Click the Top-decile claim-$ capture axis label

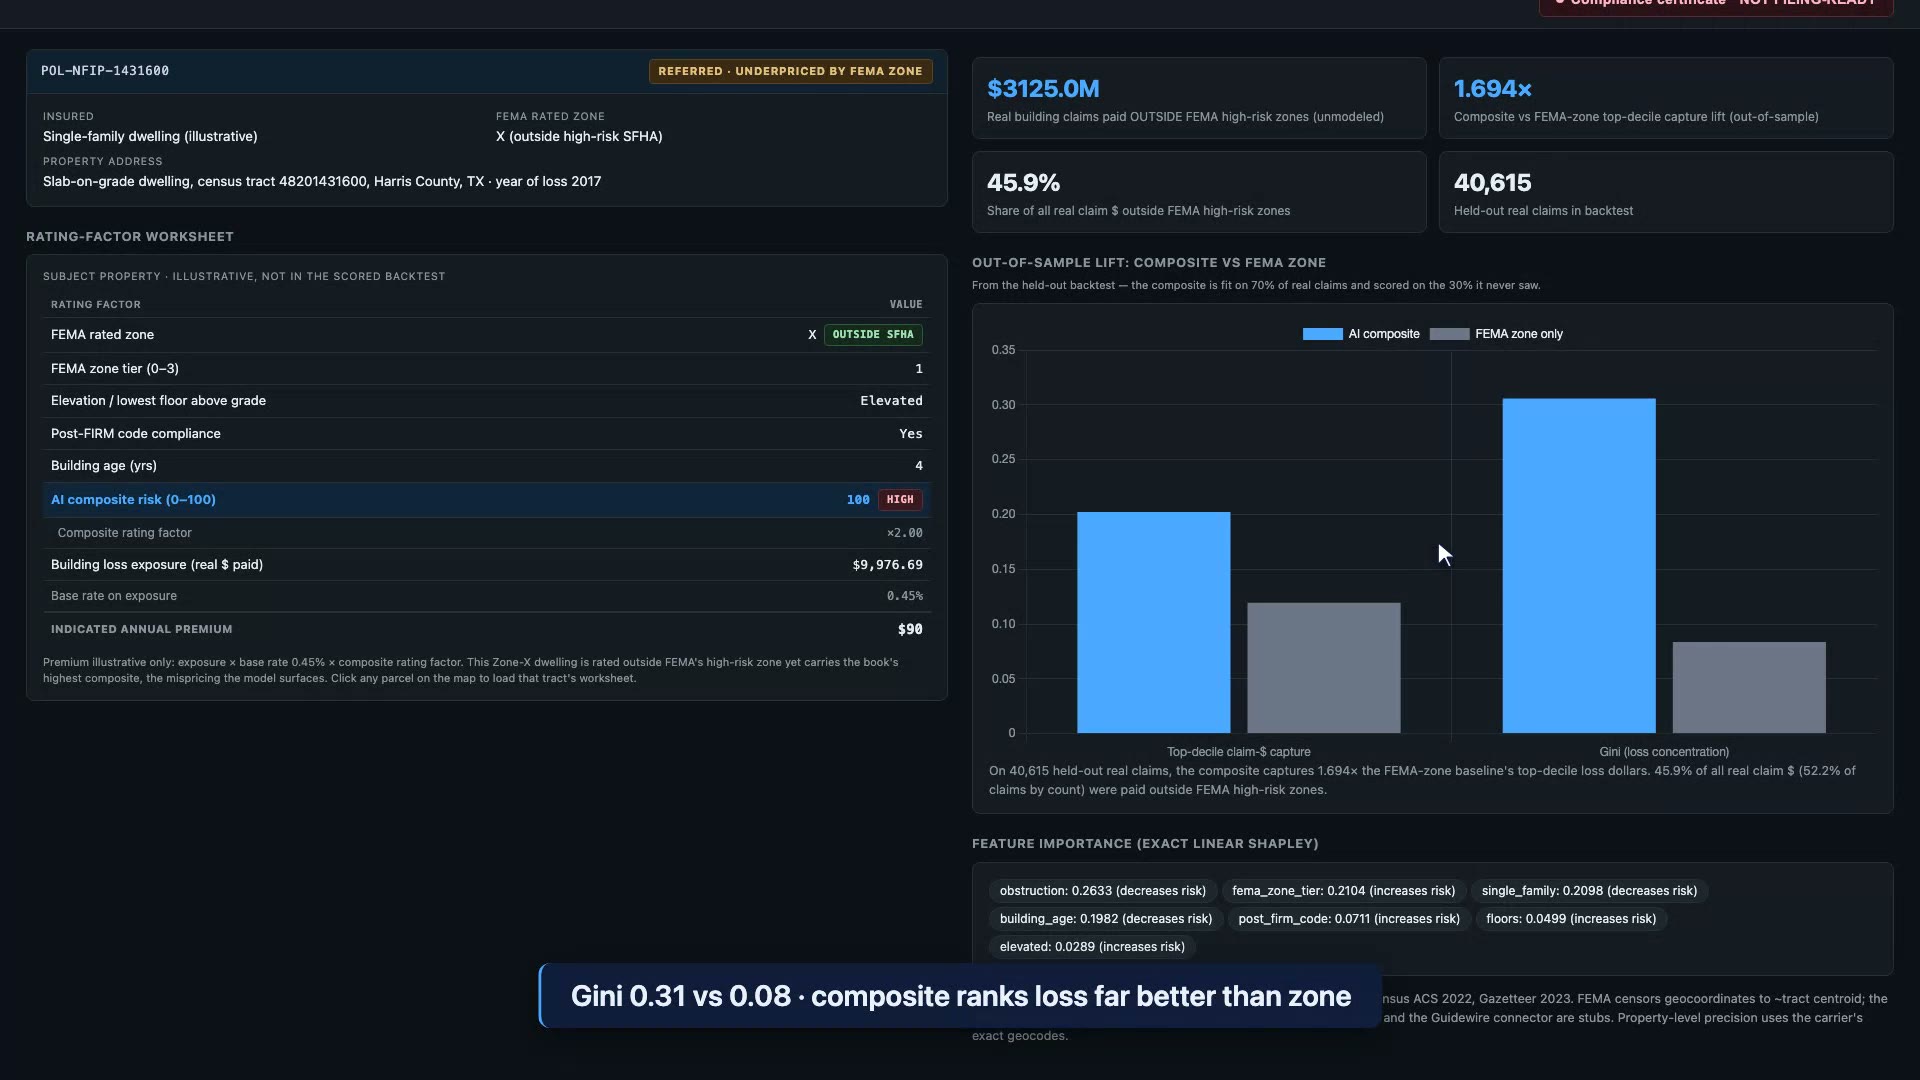[1238, 752]
